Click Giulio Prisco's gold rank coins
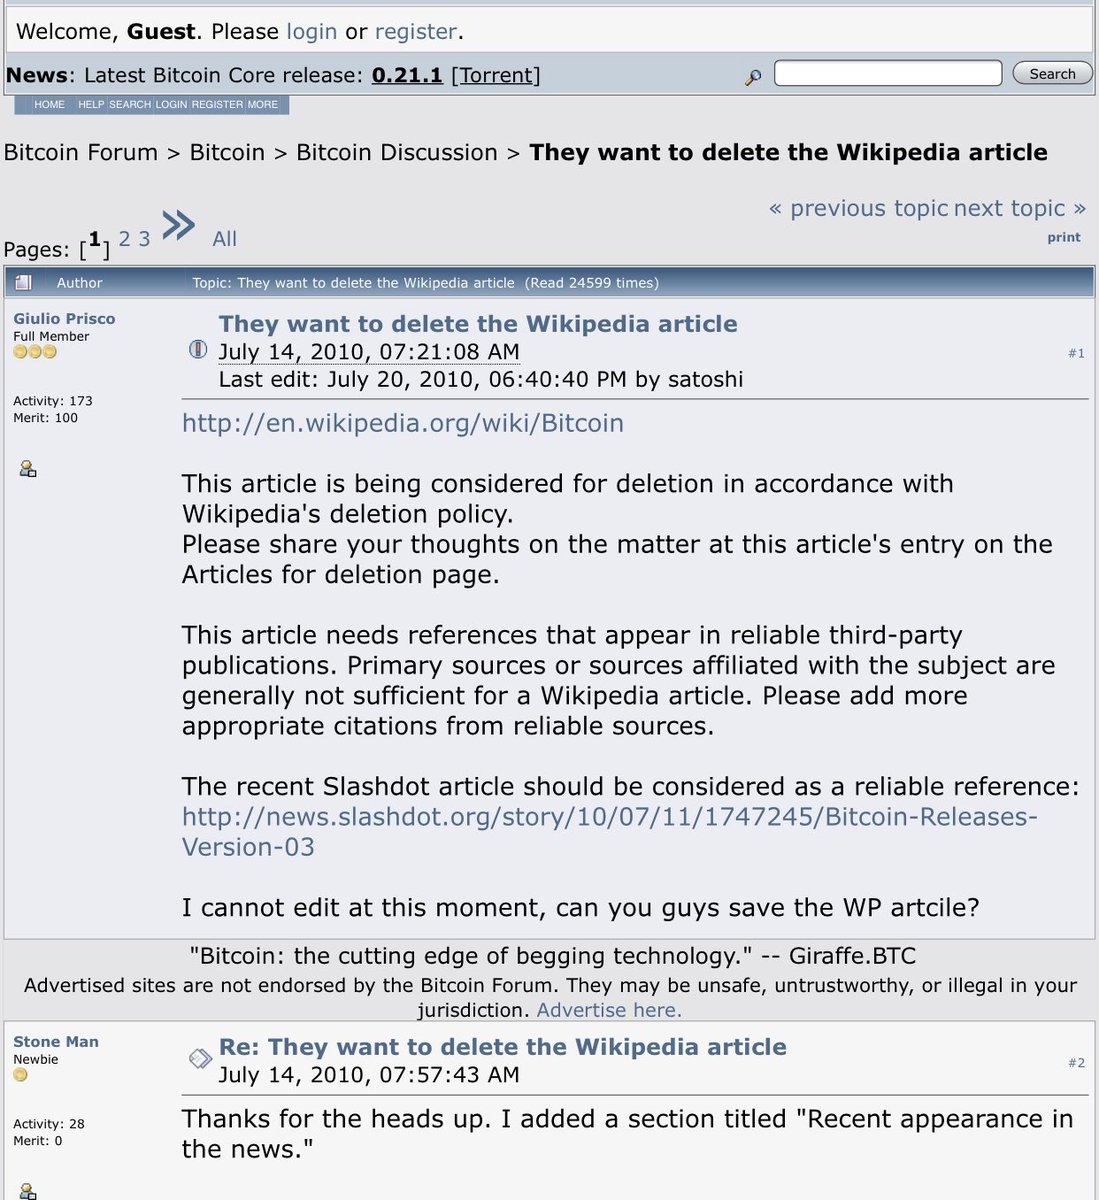This screenshot has height=1200, width=1099. 35,352
